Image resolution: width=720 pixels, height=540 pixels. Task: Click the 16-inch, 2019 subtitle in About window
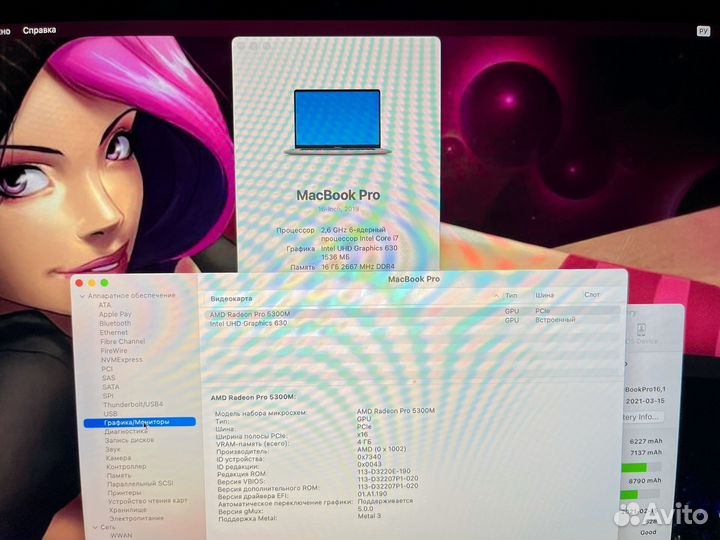click(338, 209)
